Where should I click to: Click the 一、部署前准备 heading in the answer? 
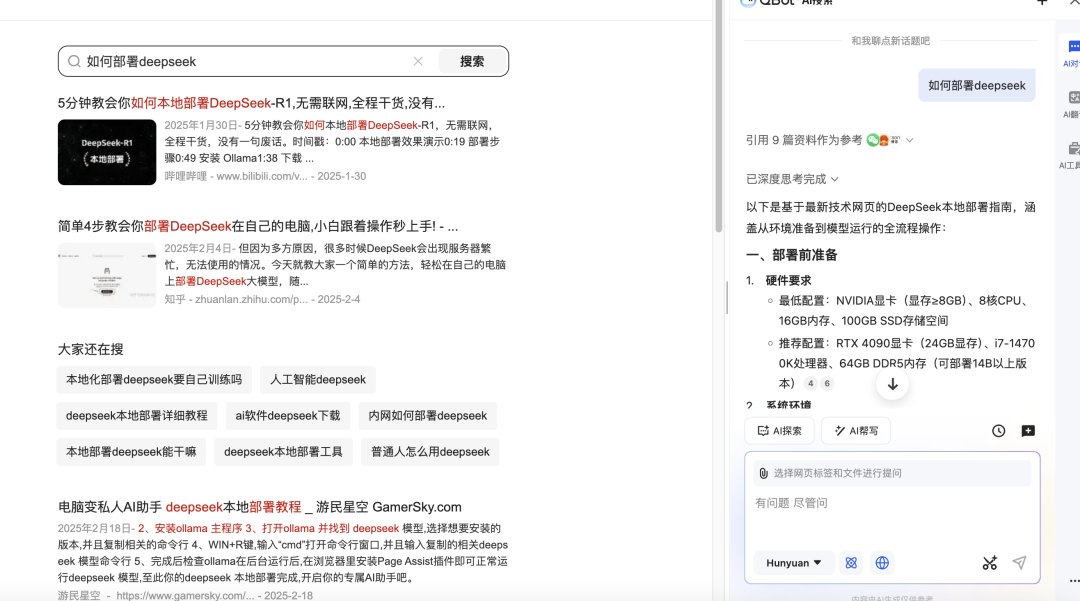[791, 255]
